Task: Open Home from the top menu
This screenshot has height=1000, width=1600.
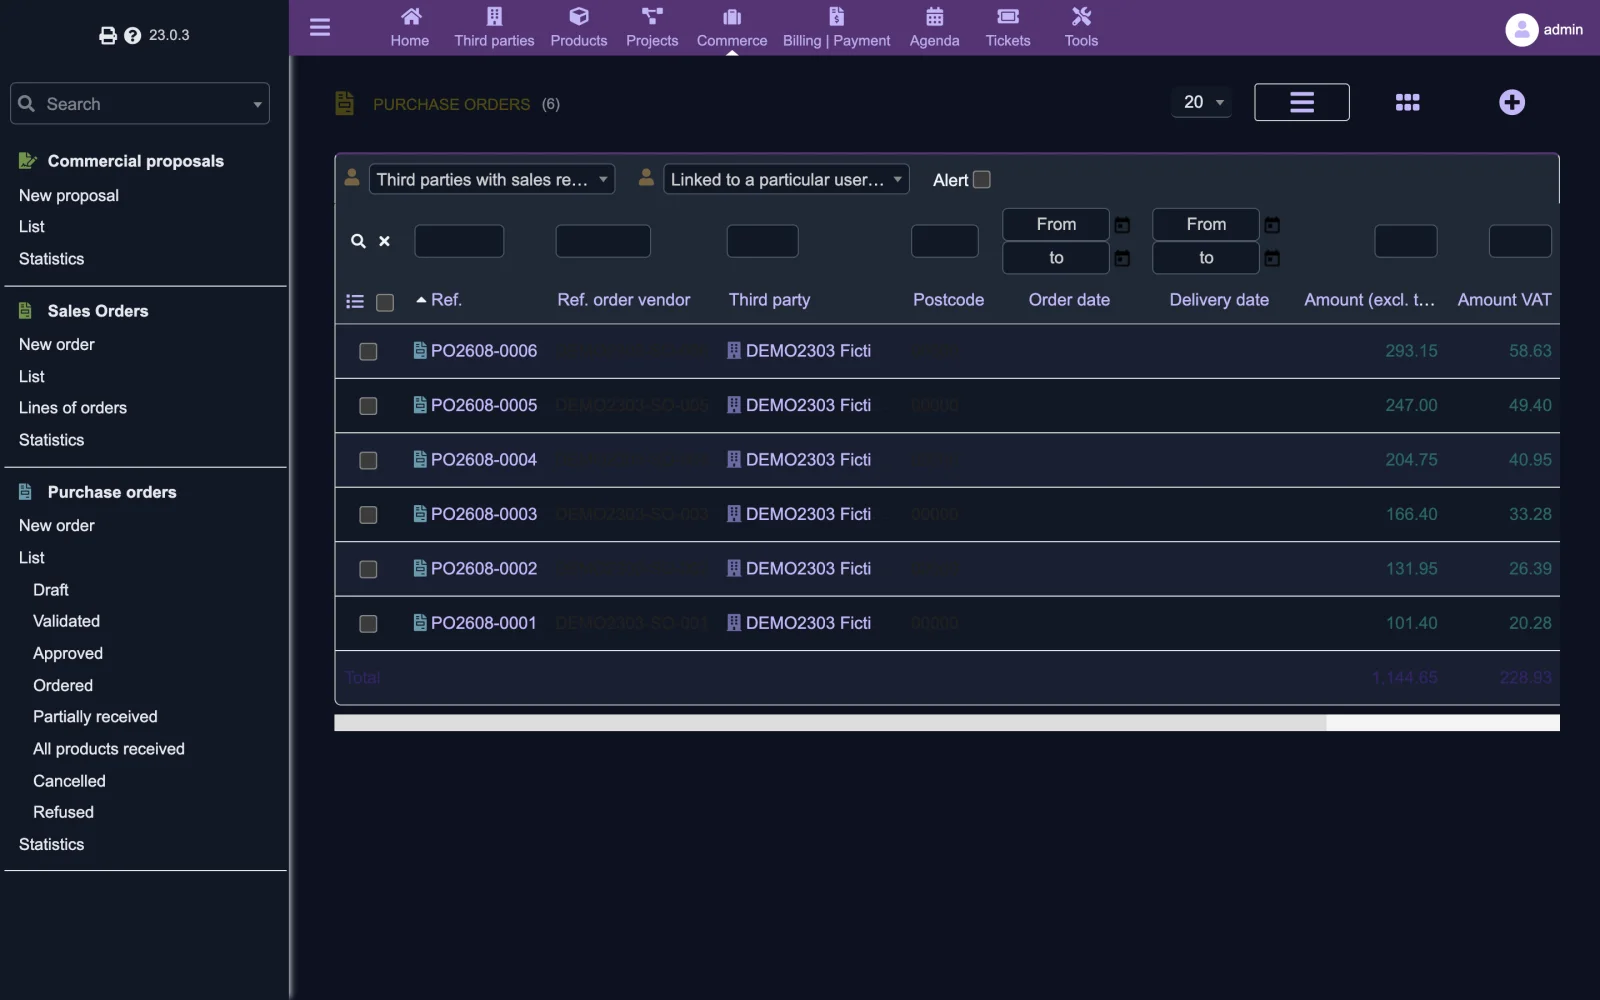Action: tap(410, 28)
